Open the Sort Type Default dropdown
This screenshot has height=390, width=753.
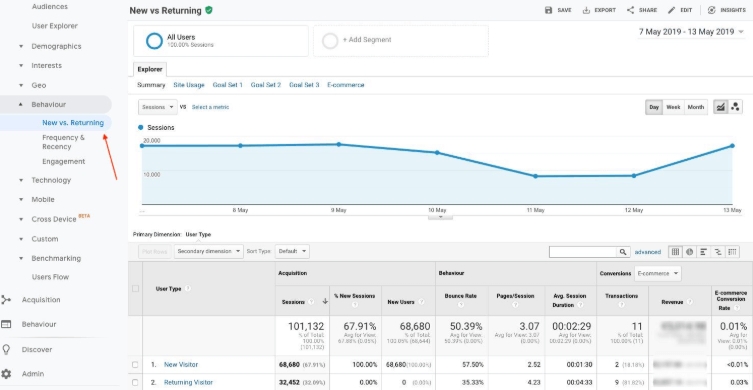pos(292,251)
